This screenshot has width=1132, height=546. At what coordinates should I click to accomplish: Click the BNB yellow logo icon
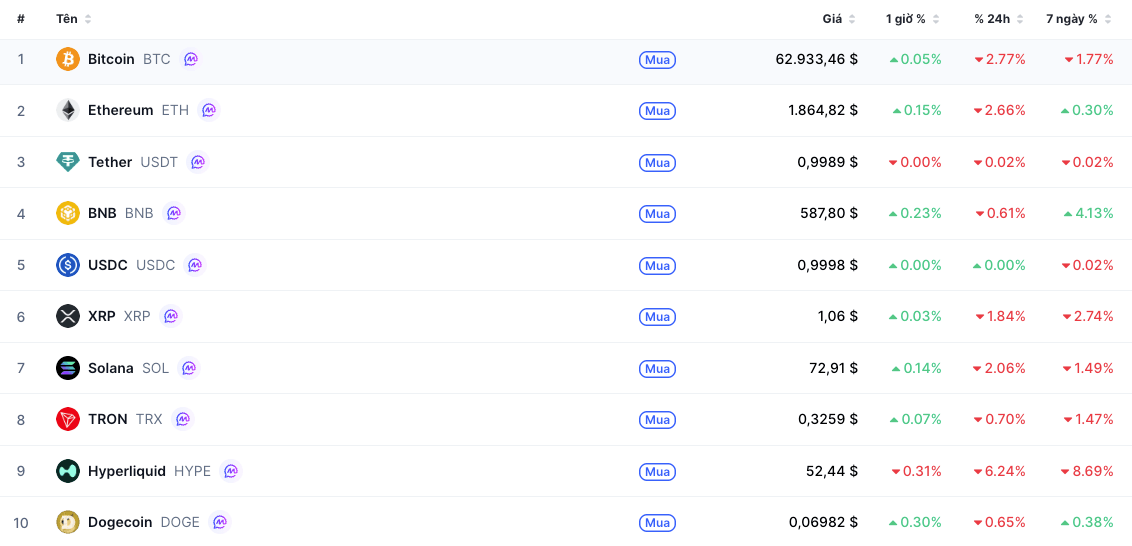tap(68, 213)
